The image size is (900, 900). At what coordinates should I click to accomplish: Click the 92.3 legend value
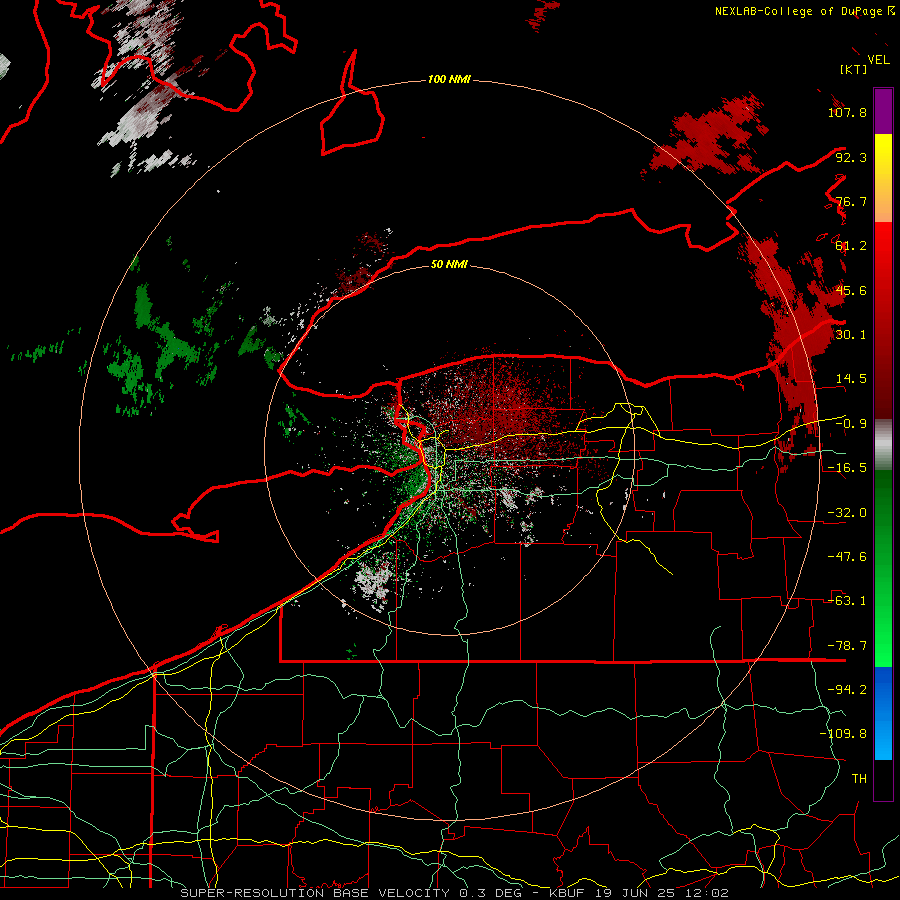click(851, 157)
